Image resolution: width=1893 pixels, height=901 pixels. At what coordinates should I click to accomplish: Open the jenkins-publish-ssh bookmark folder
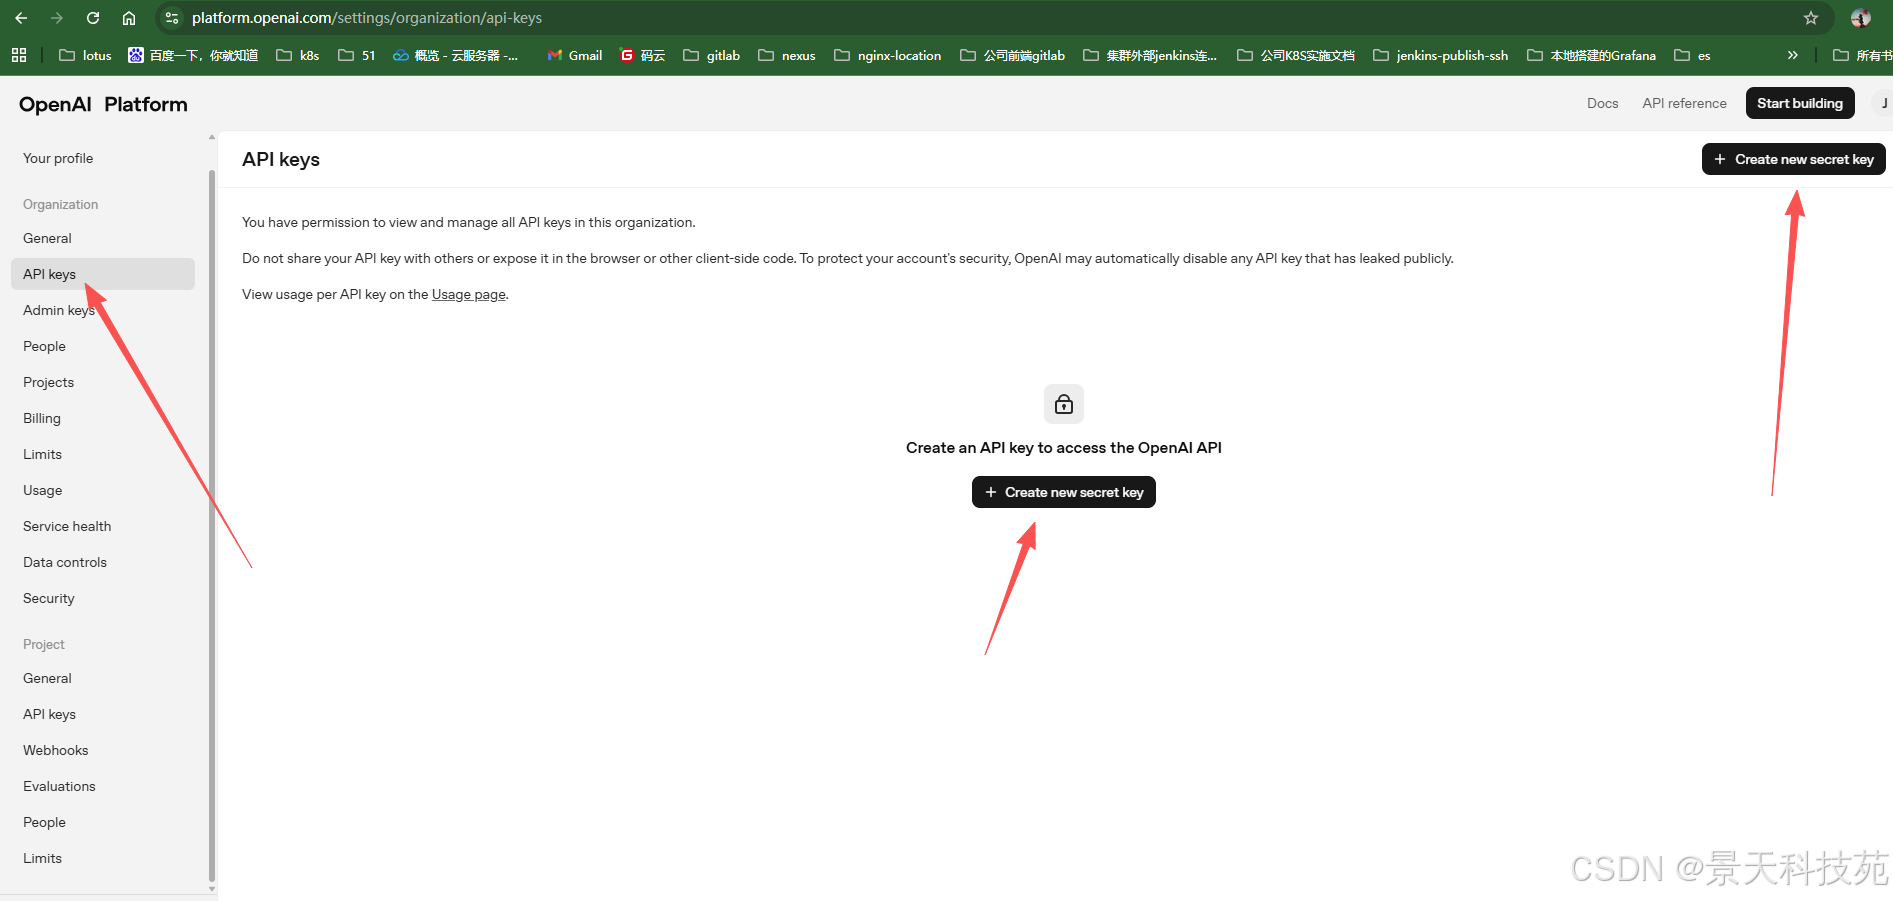pos(1441,55)
